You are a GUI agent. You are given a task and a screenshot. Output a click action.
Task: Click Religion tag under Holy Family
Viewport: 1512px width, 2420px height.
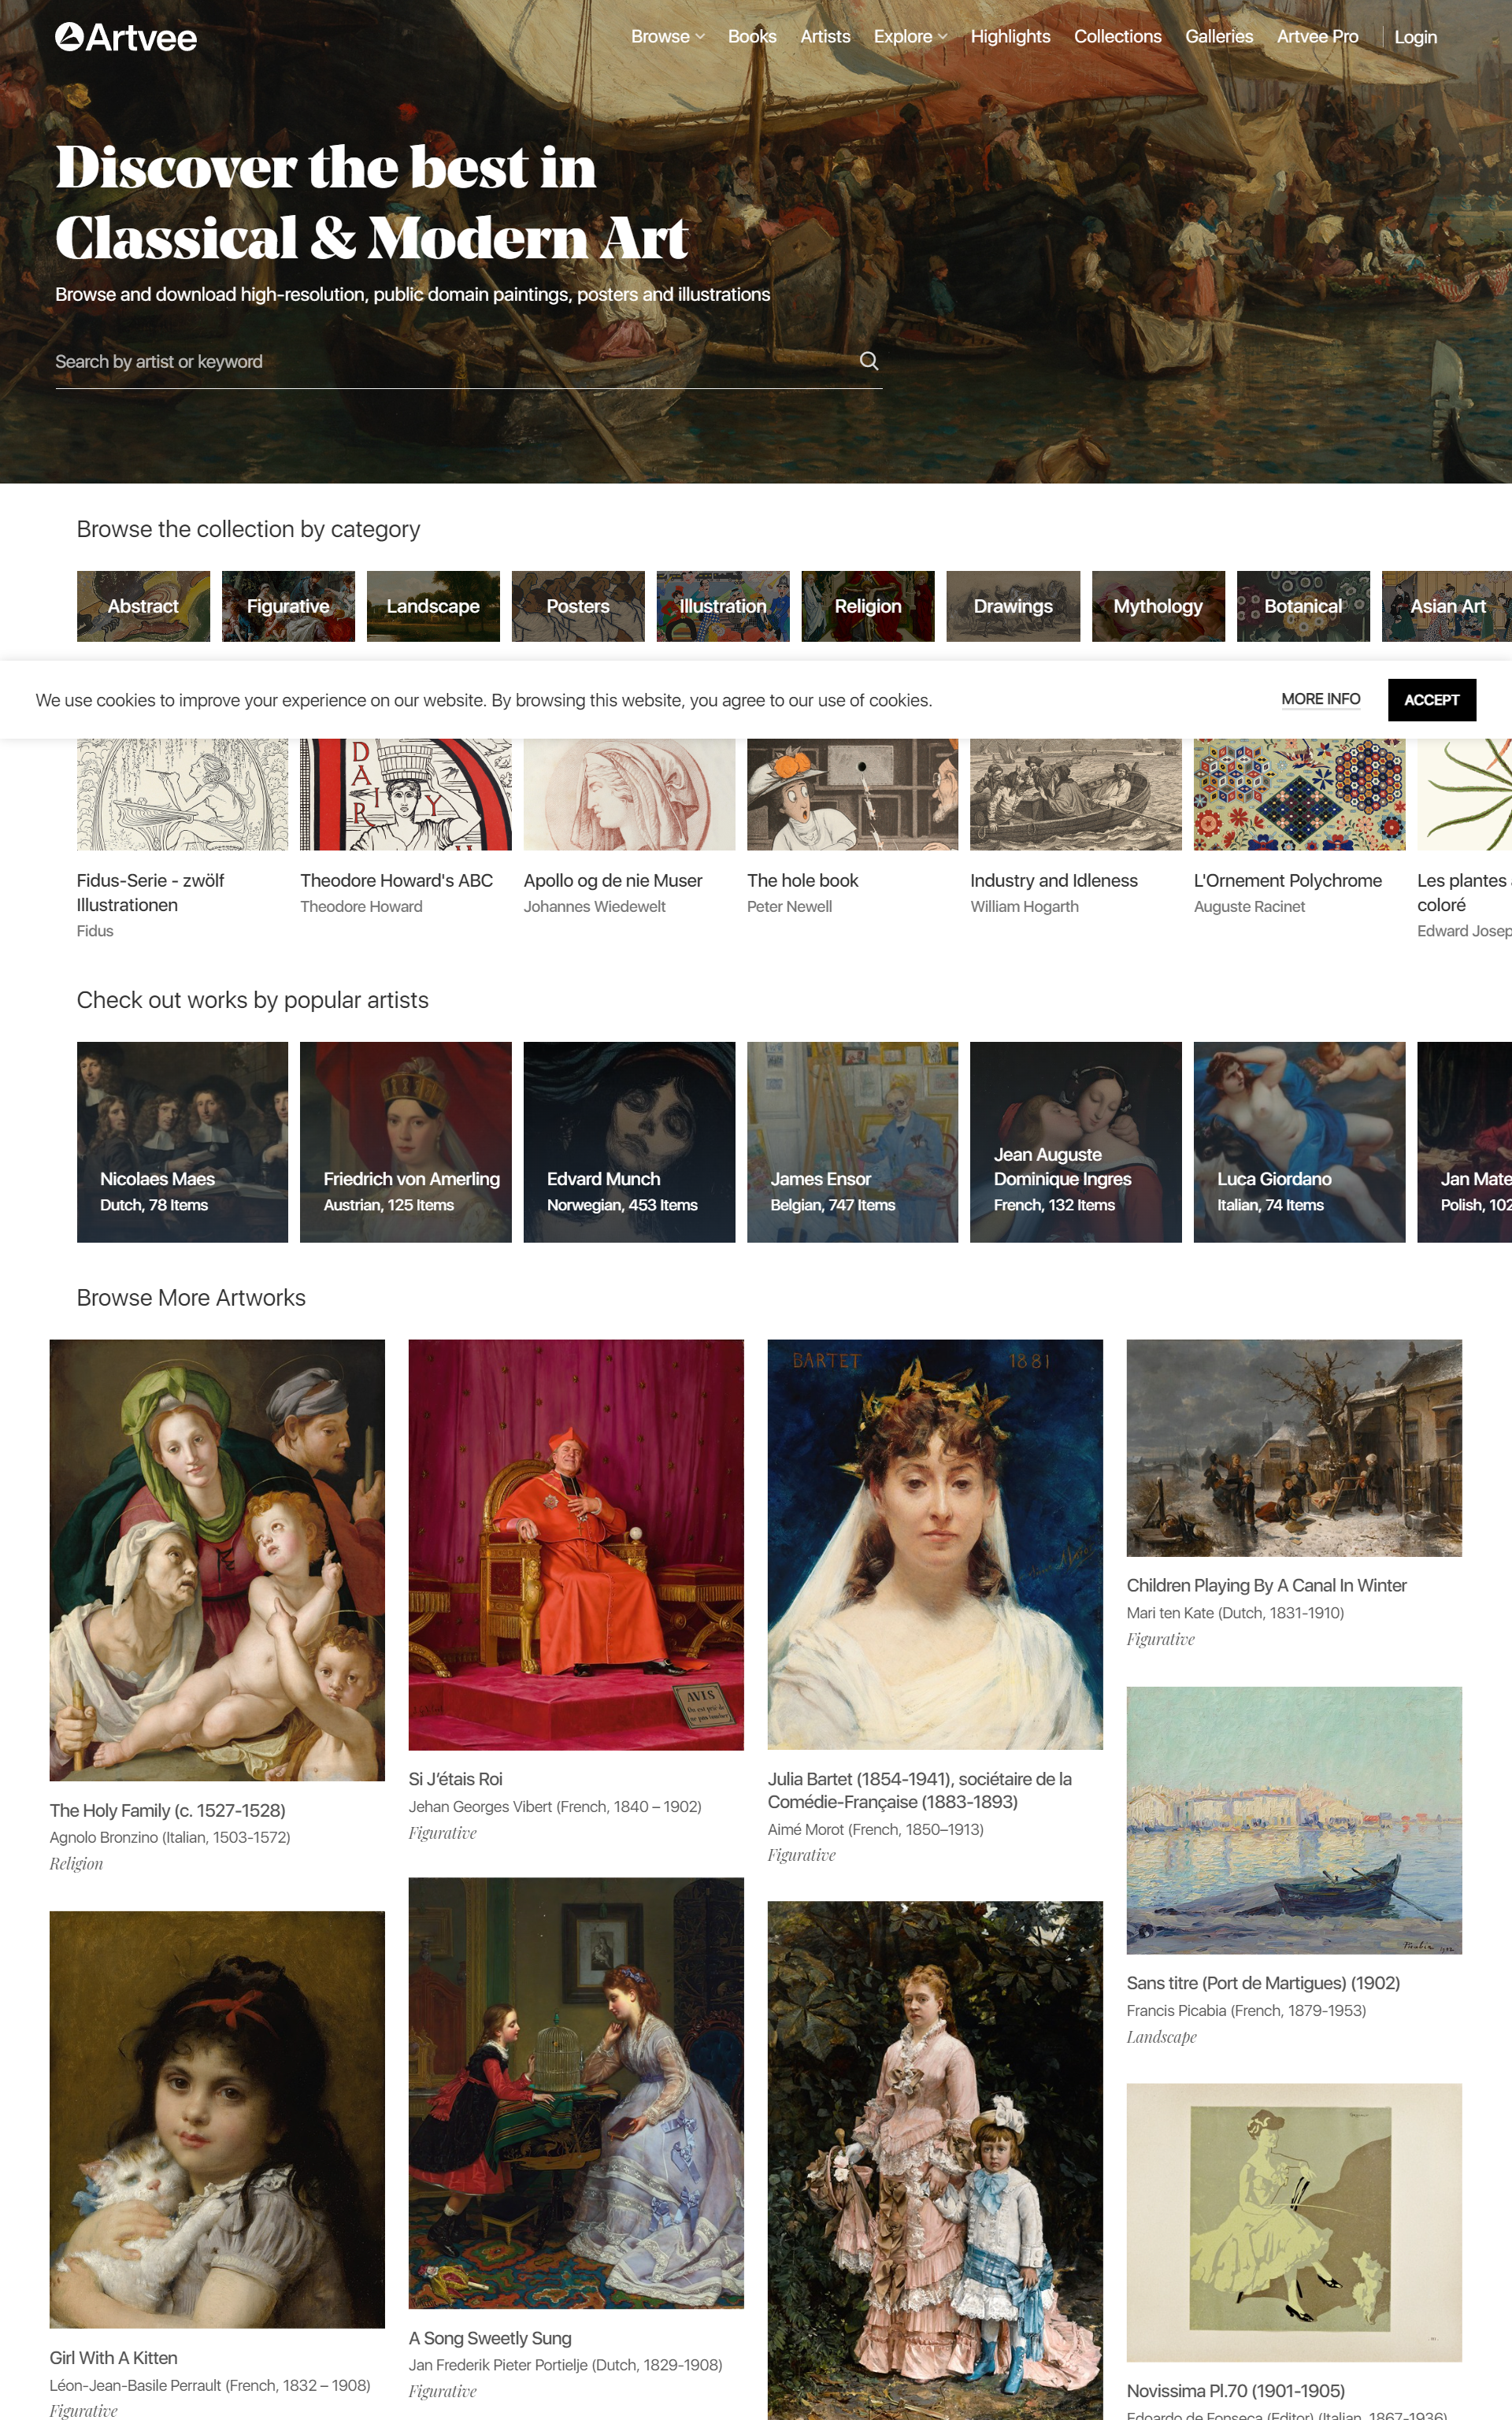tap(76, 1864)
